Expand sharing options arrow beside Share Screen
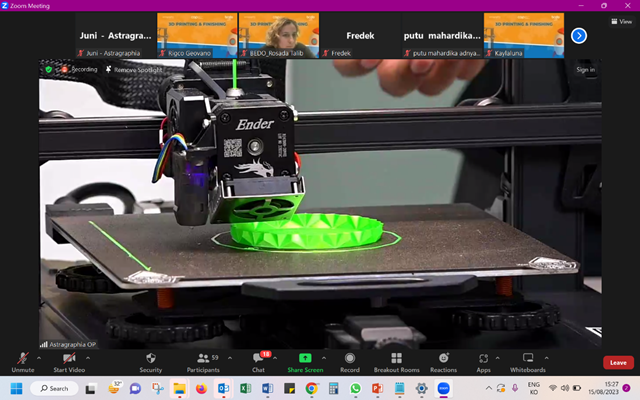 pyautogui.click(x=324, y=358)
